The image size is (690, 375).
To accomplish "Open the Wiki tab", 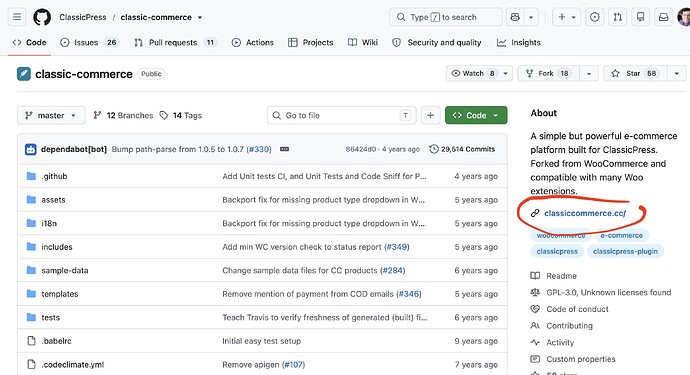I will click(363, 42).
